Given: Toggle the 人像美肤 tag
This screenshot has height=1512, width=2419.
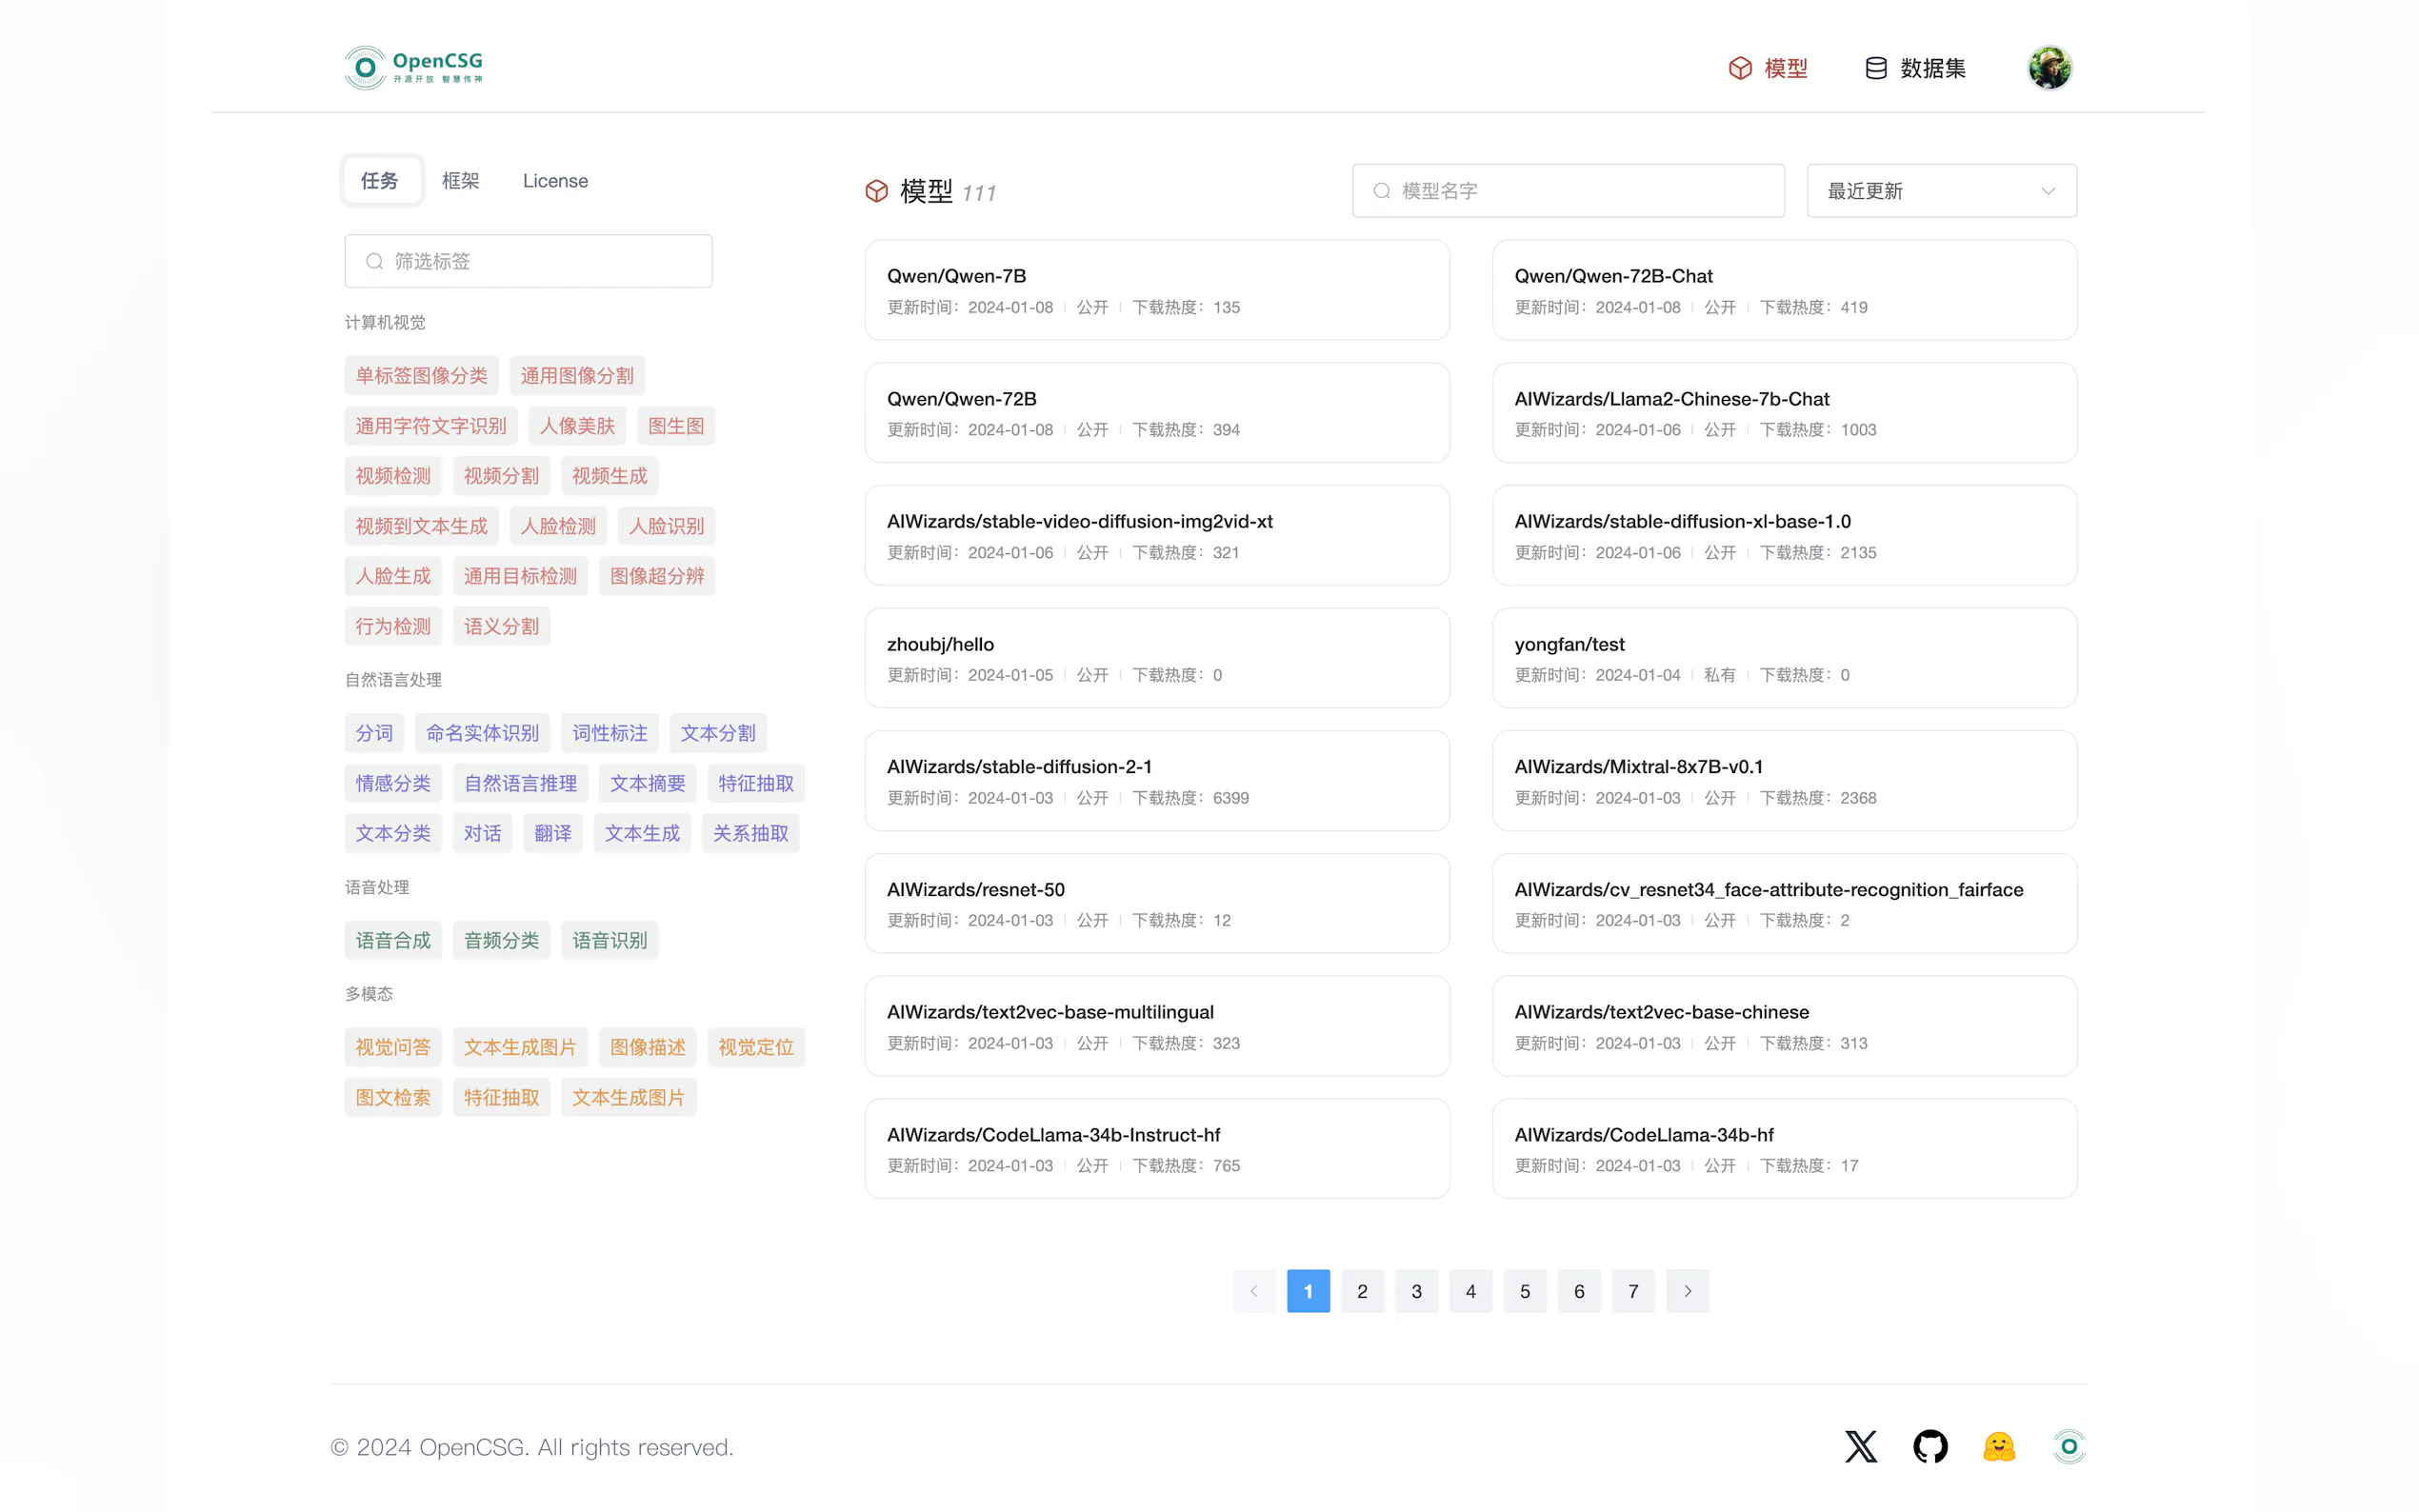Looking at the screenshot, I should [577, 426].
